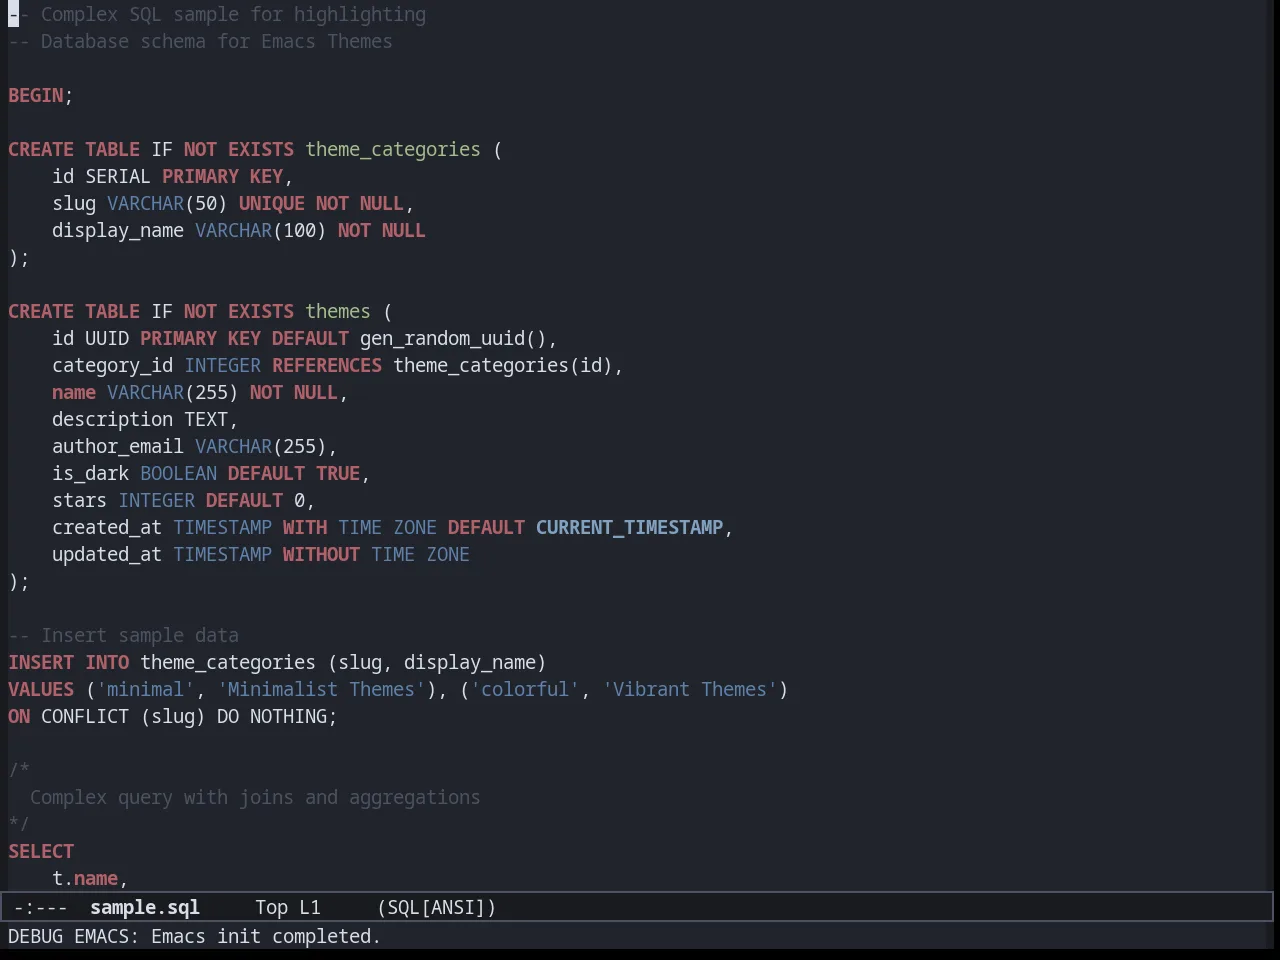
Task: Click the 'colorful' string literal
Action: (x=525, y=689)
